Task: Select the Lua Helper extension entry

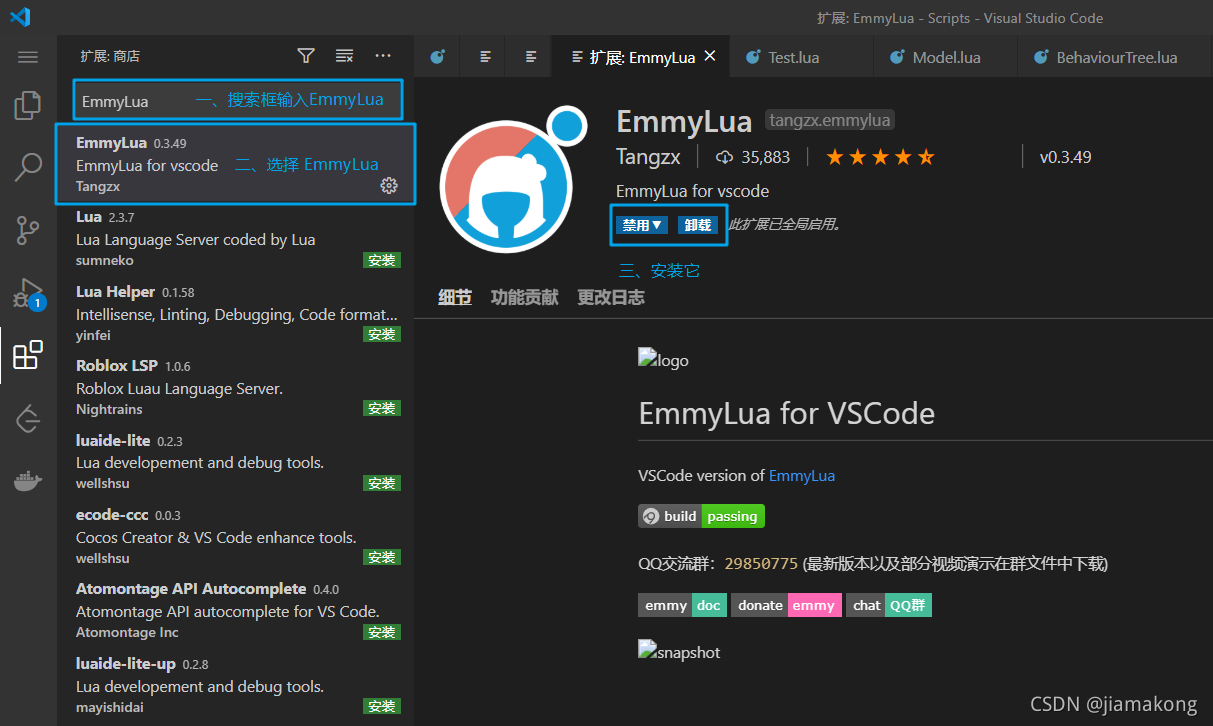Action: [x=235, y=313]
